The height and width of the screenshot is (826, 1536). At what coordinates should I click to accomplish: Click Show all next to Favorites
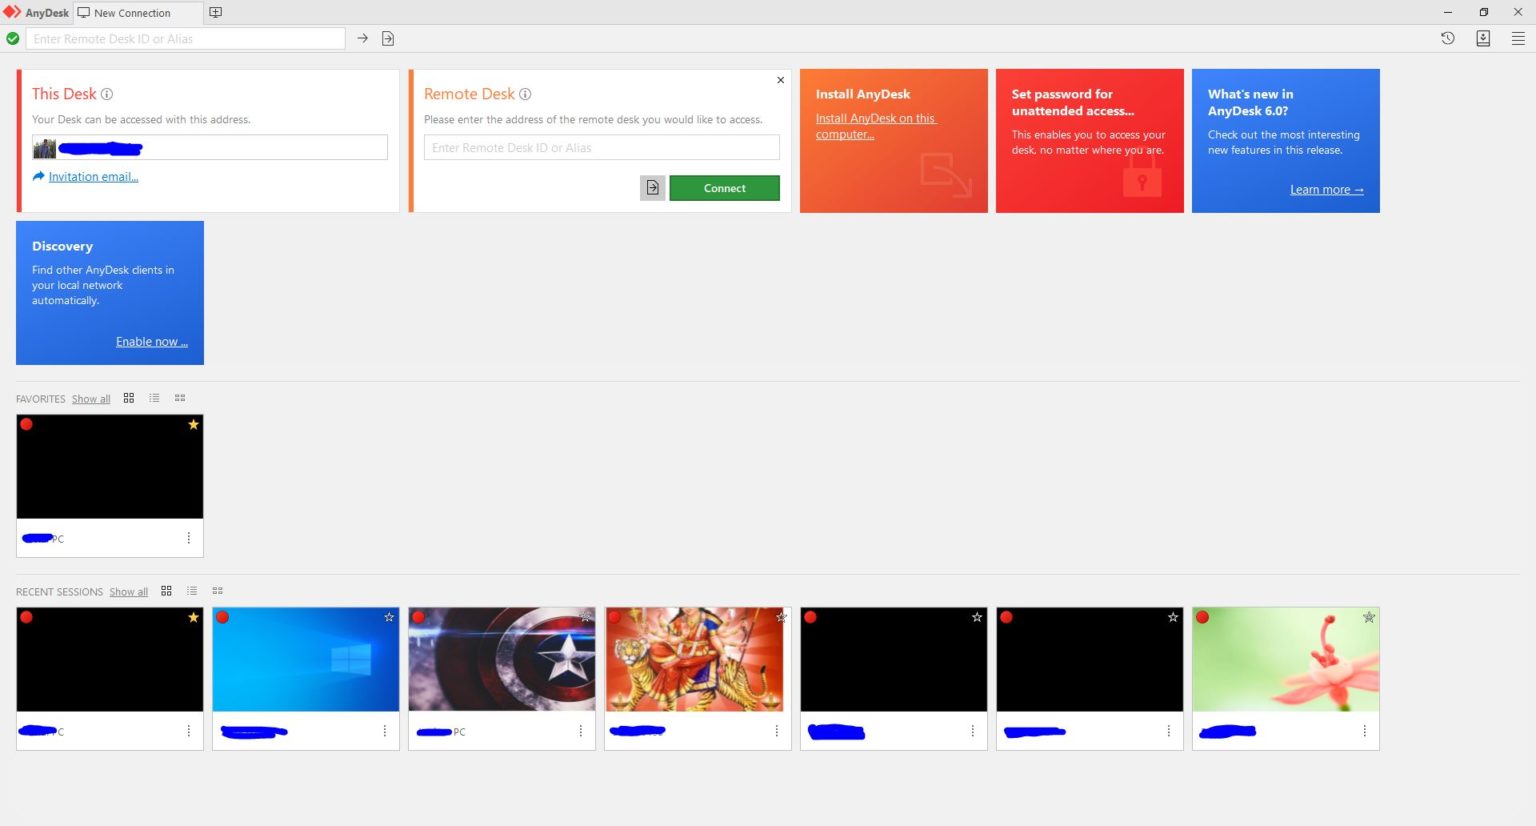point(91,399)
